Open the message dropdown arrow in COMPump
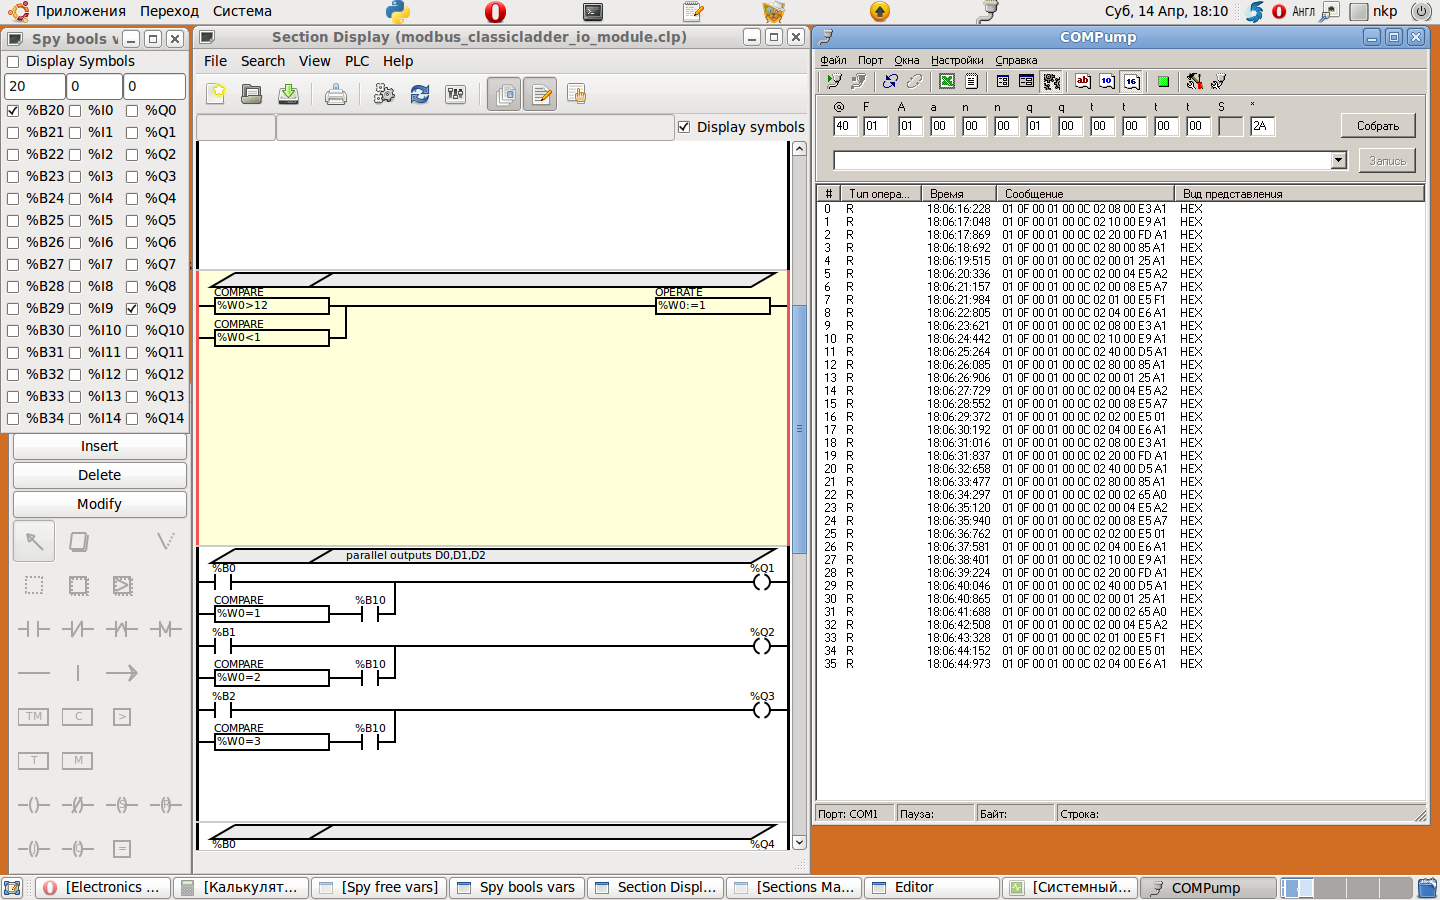The width and height of the screenshot is (1440, 900). click(x=1339, y=161)
